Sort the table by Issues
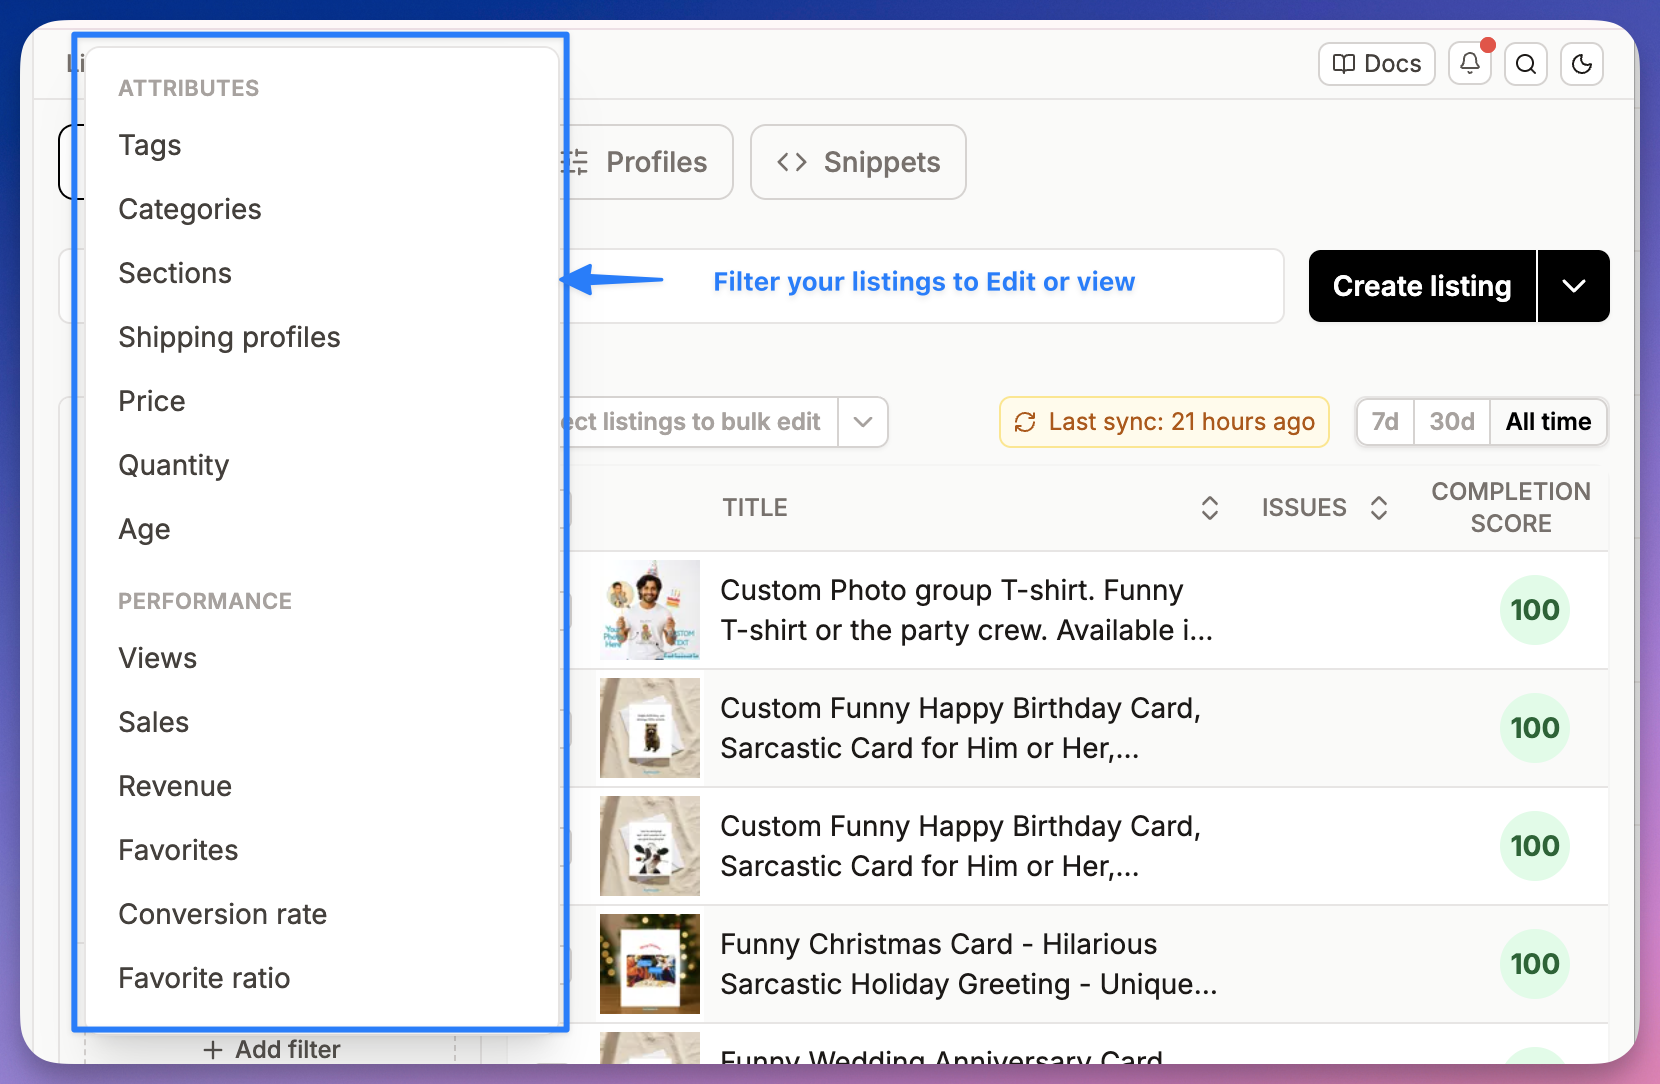Screen dimensions: 1660x1084 point(1379,508)
